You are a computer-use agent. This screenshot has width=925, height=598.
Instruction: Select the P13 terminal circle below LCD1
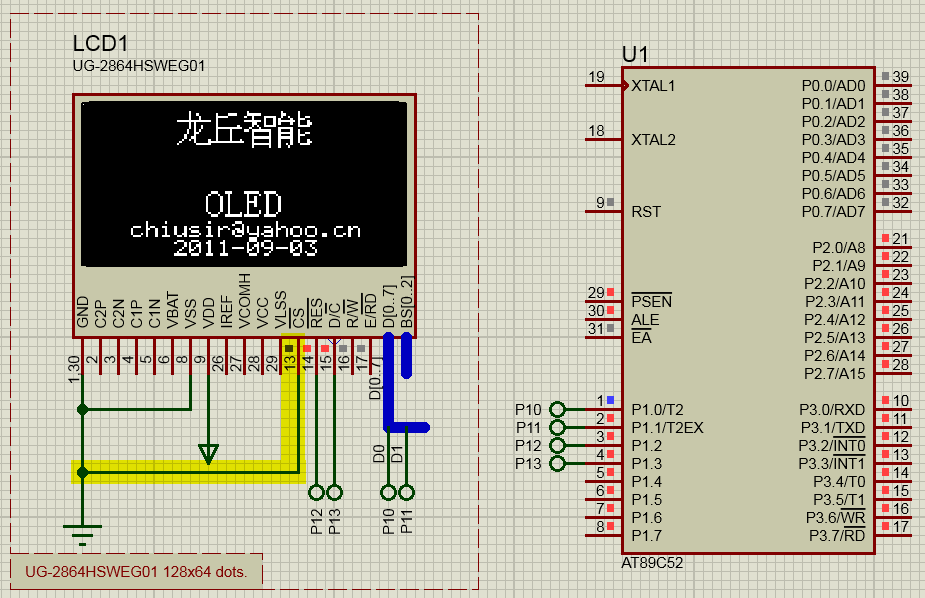pos(334,492)
